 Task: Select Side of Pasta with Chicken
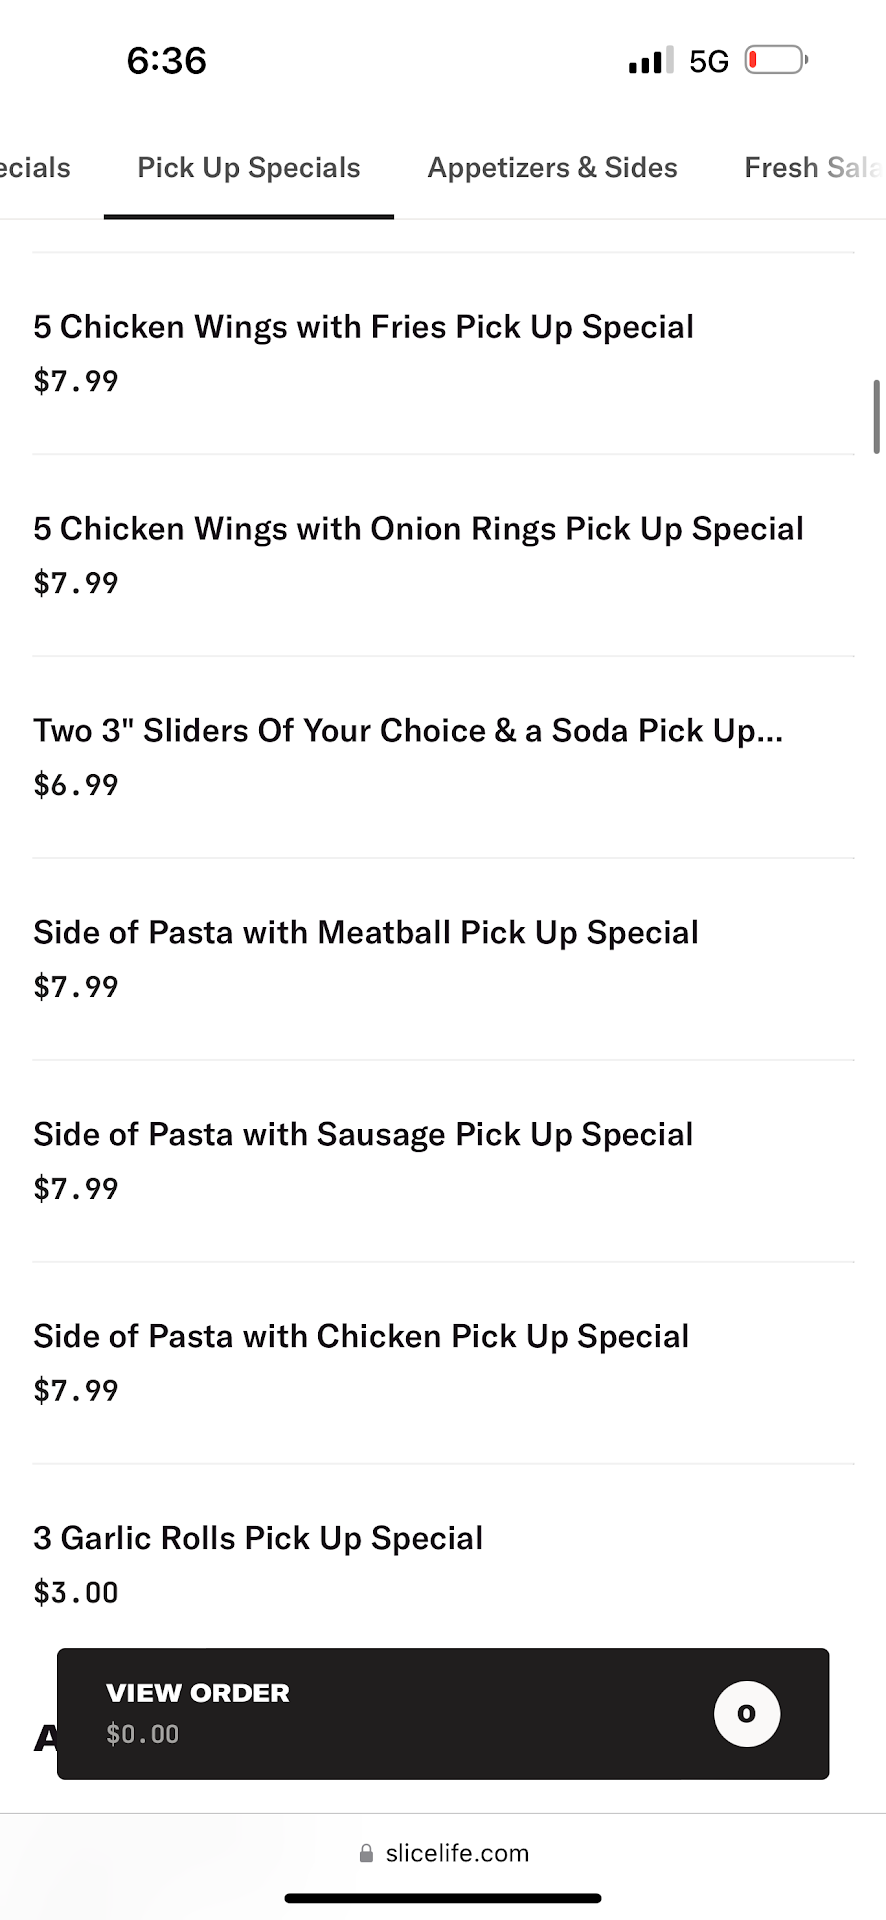coord(361,1337)
